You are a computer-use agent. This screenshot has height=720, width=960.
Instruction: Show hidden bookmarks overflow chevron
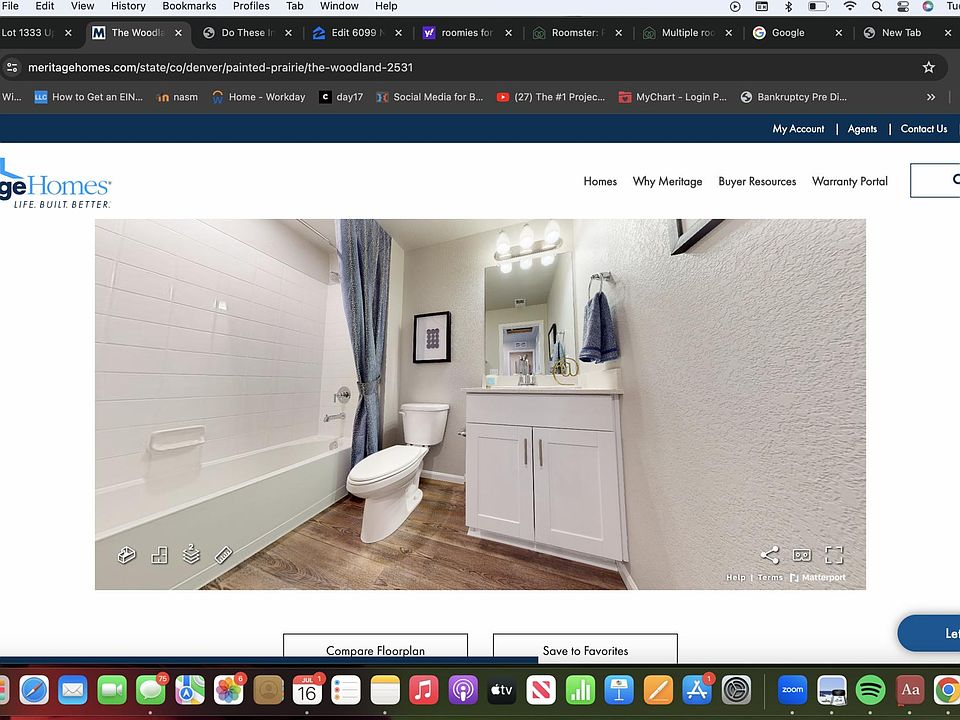[931, 97]
